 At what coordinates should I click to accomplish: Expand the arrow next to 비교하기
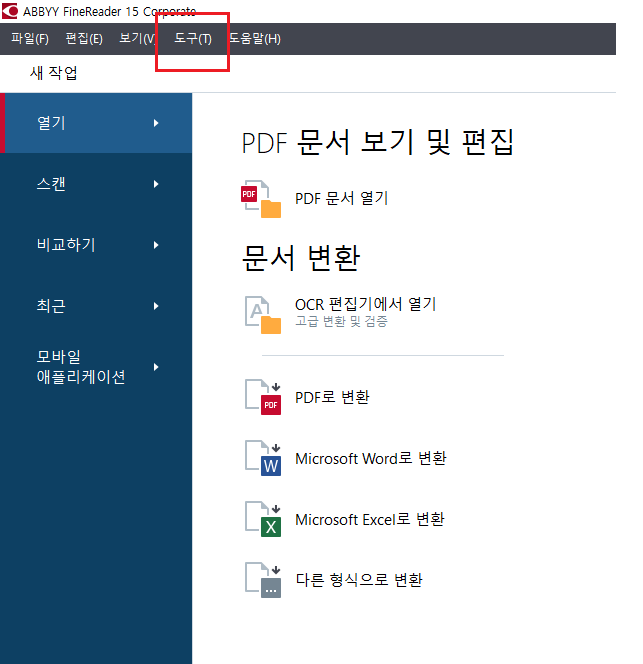click(x=156, y=245)
